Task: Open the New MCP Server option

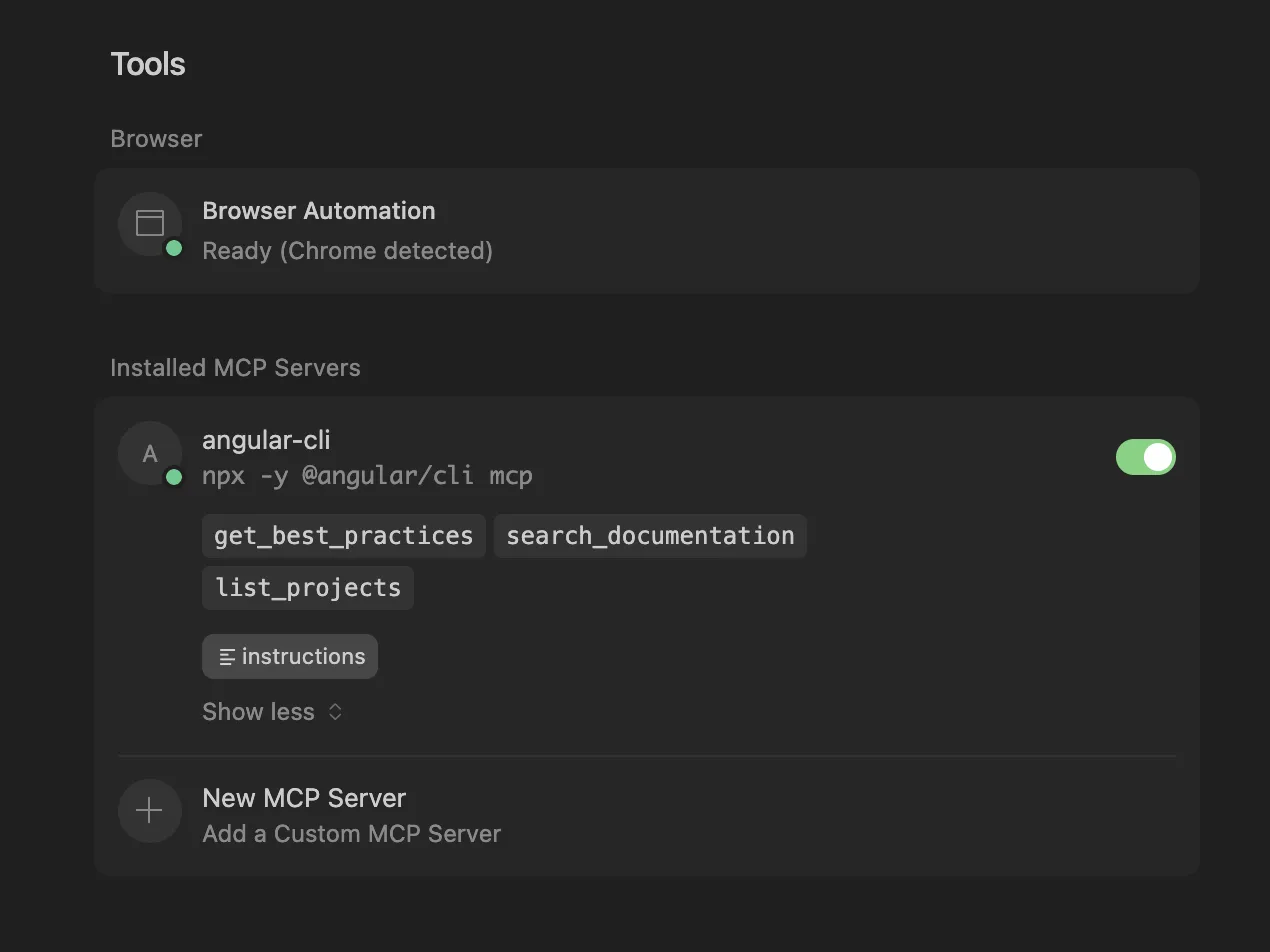Action: (304, 797)
